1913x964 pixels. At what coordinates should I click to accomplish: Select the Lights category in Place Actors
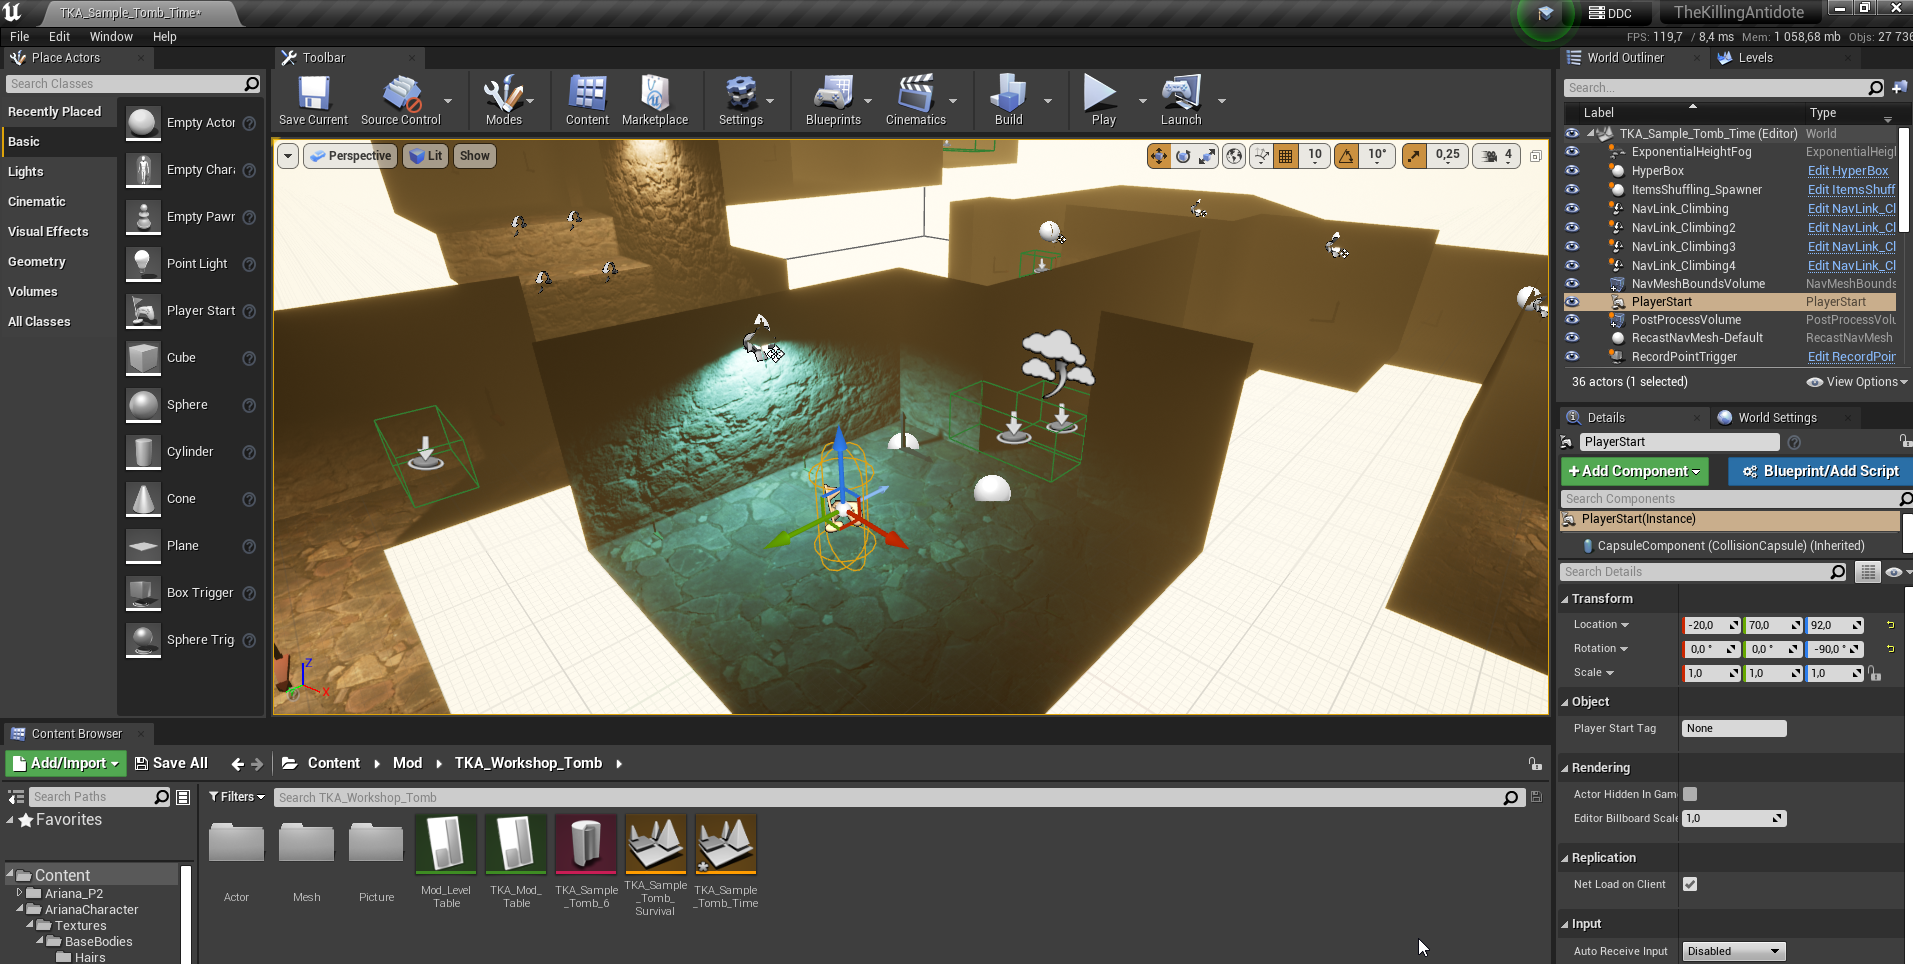(26, 172)
